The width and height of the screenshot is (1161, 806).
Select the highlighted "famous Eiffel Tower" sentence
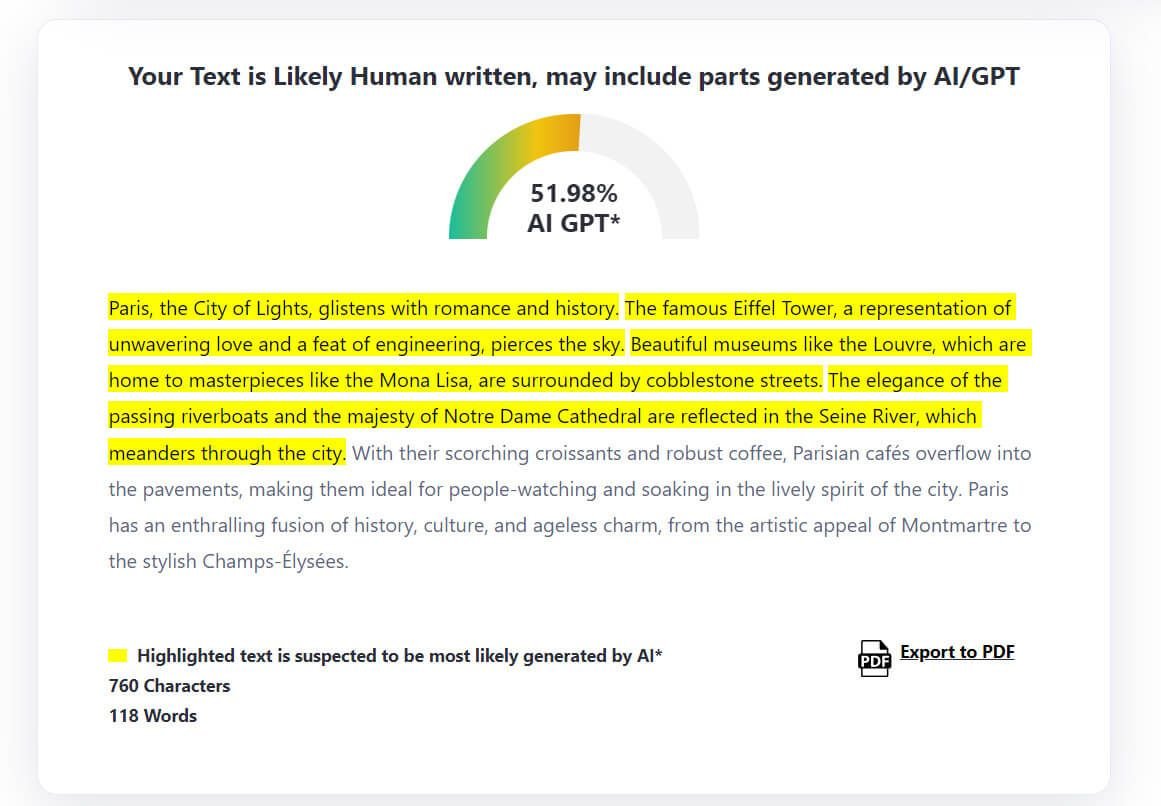pos(817,308)
